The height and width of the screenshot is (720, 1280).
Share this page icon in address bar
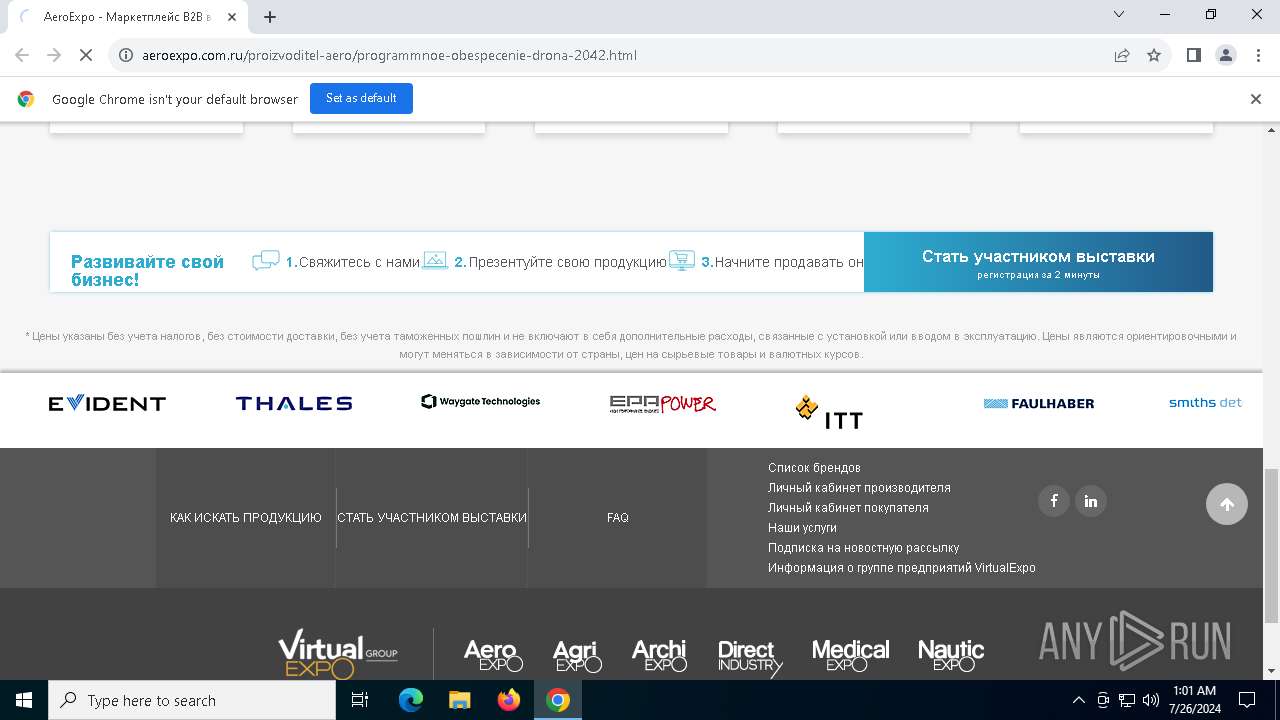[x=1122, y=55]
